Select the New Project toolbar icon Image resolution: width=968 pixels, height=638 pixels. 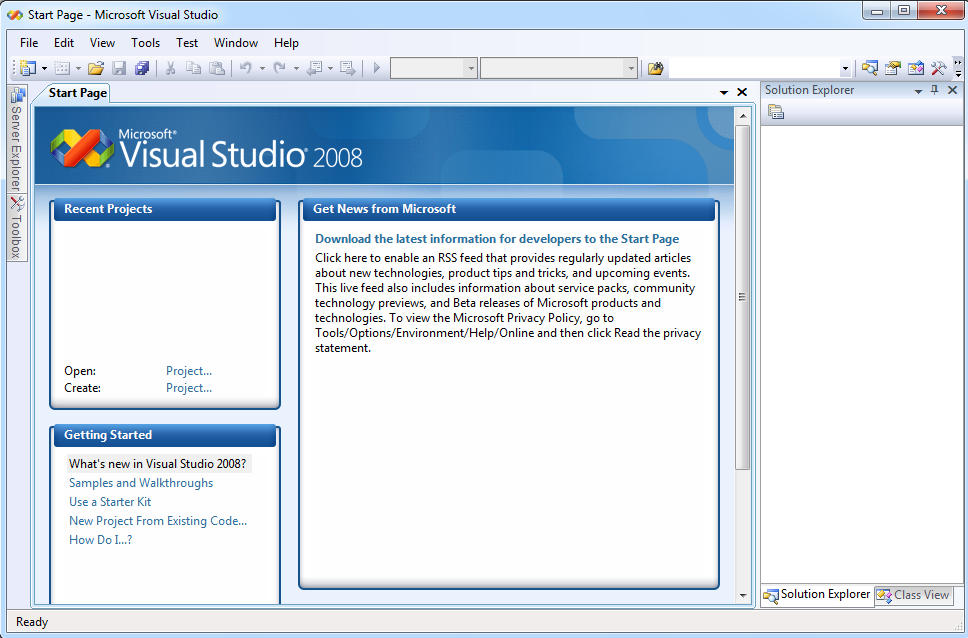28,67
